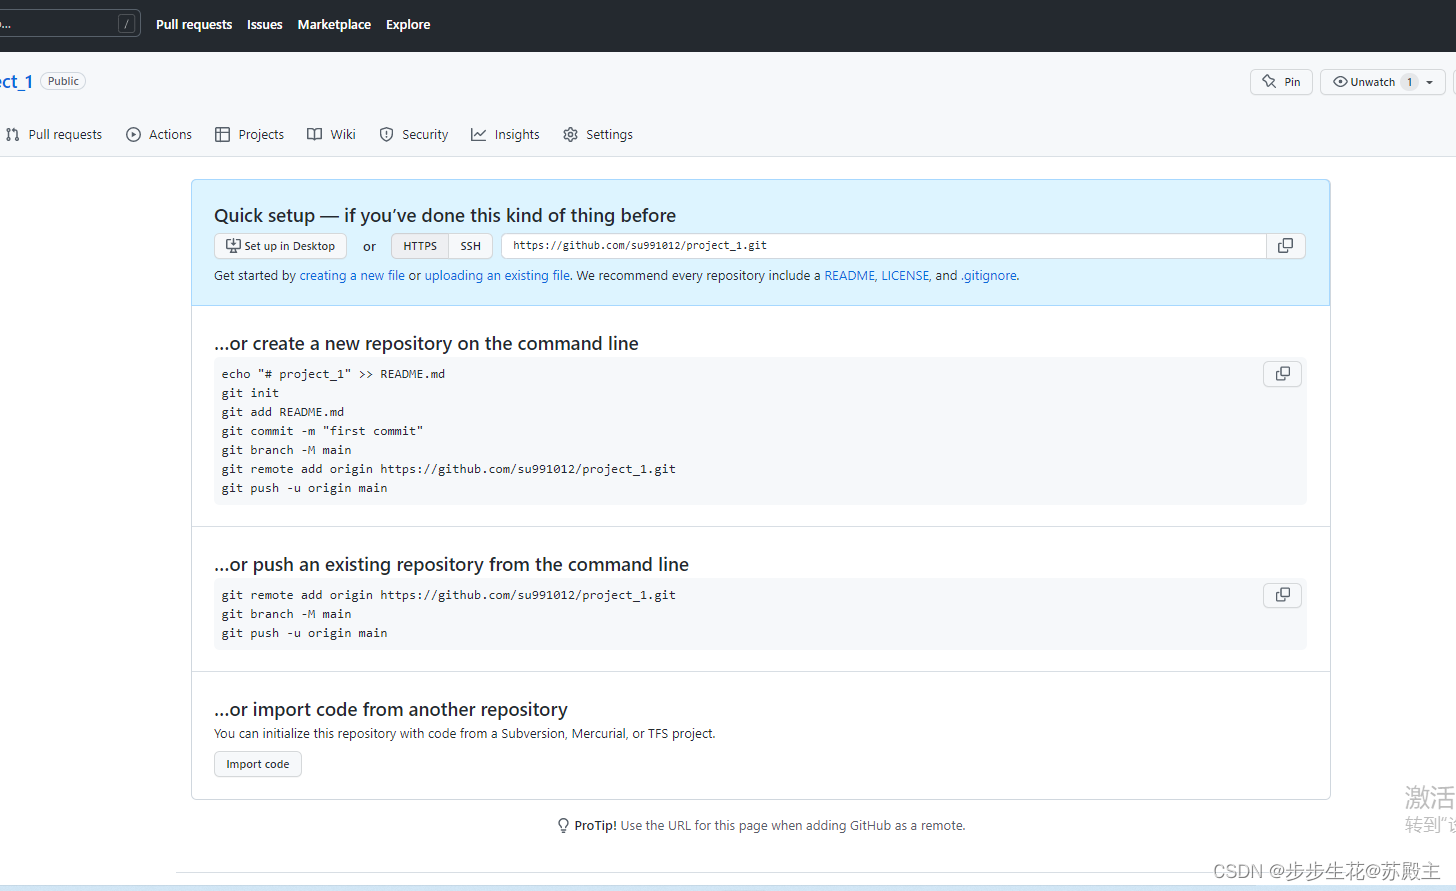Open the README link

[x=850, y=276]
